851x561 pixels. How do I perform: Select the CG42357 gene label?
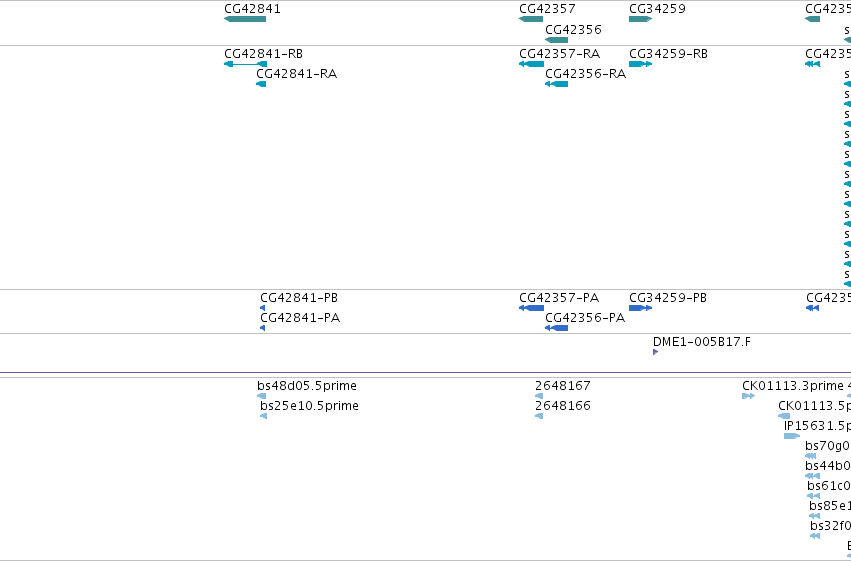pyautogui.click(x=547, y=9)
